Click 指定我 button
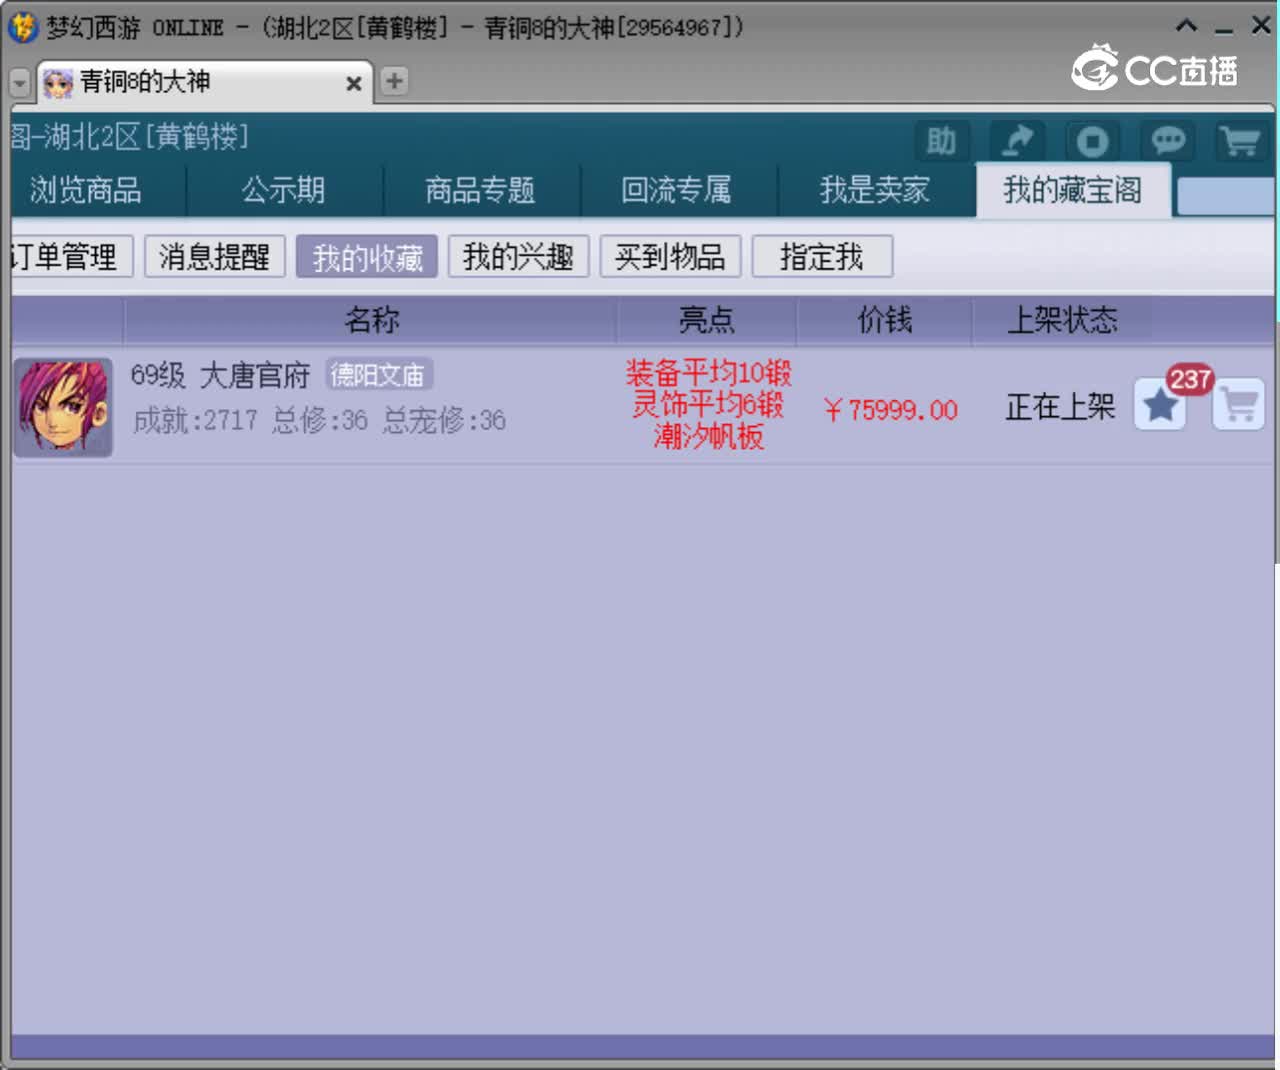Screen dimensions: 1280x1070 click(x=822, y=257)
